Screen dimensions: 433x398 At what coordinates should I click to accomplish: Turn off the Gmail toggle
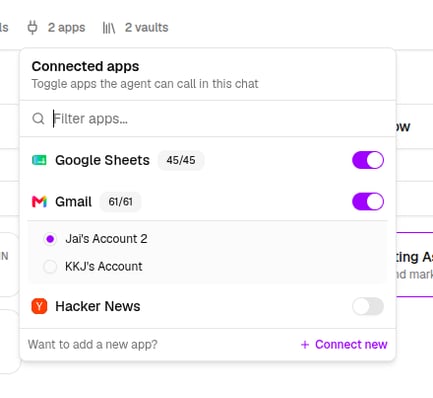coord(368,202)
